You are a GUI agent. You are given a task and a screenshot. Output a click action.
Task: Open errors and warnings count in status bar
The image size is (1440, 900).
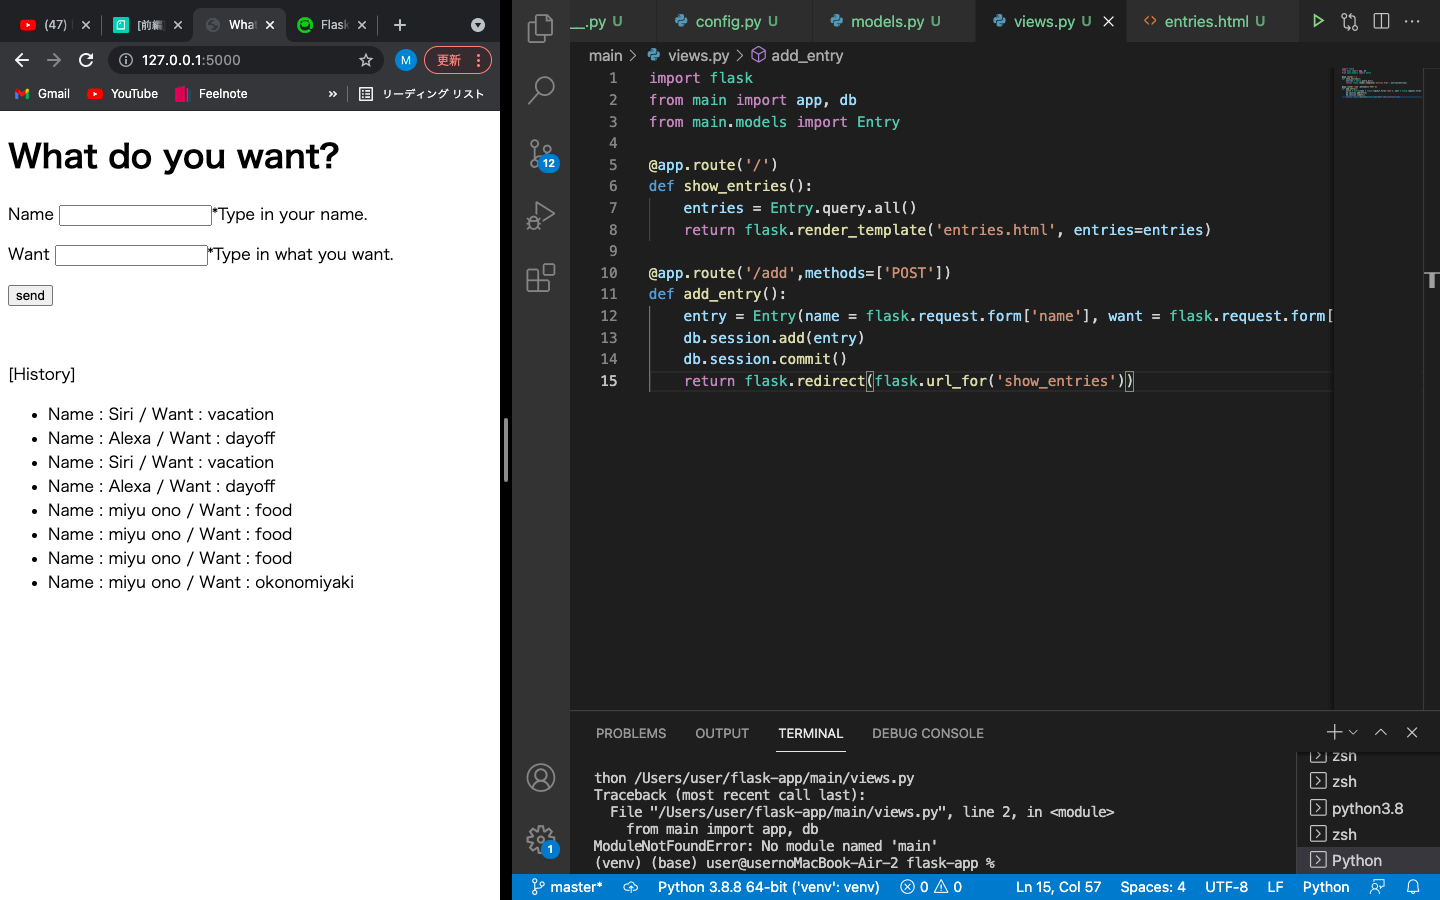pyautogui.click(x=931, y=887)
